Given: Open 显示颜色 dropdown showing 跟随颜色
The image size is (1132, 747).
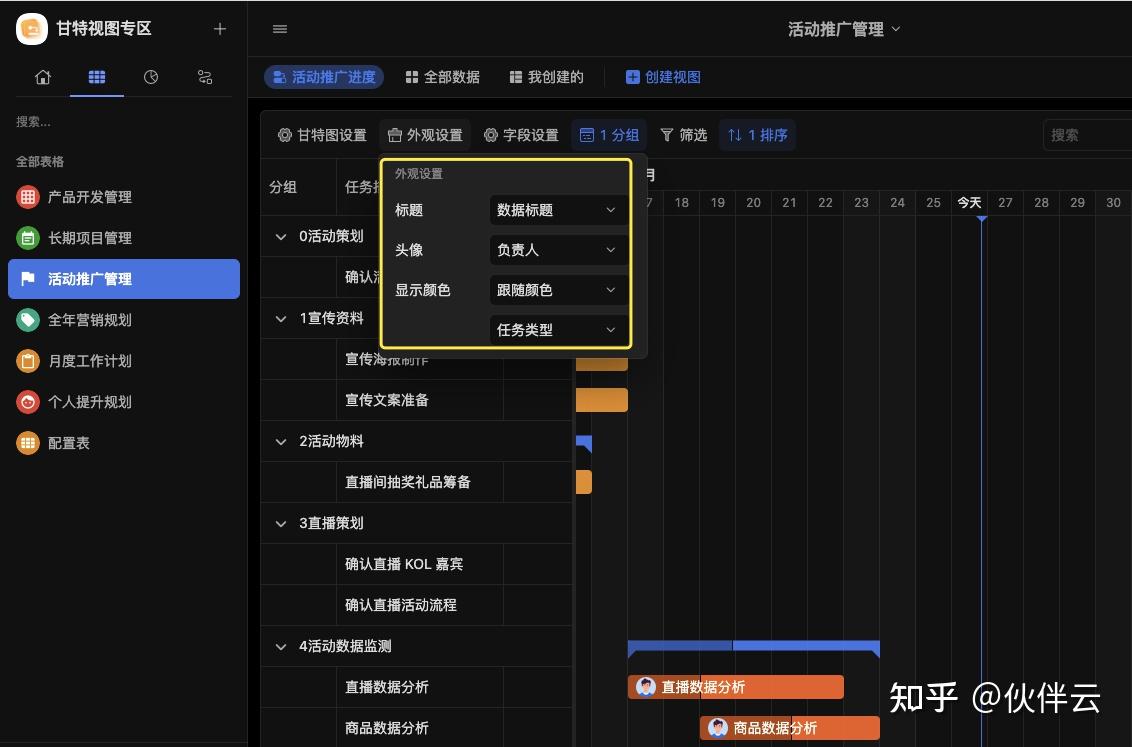Looking at the screenshot, I should point(557,290).
